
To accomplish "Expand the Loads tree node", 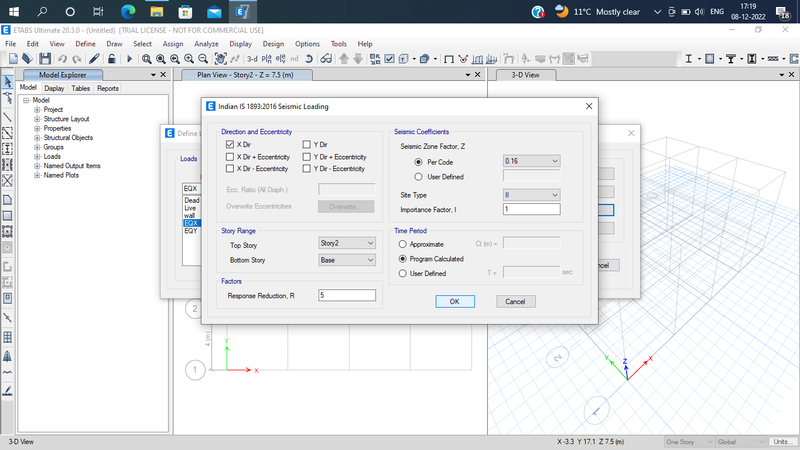I will pos(37,157).
